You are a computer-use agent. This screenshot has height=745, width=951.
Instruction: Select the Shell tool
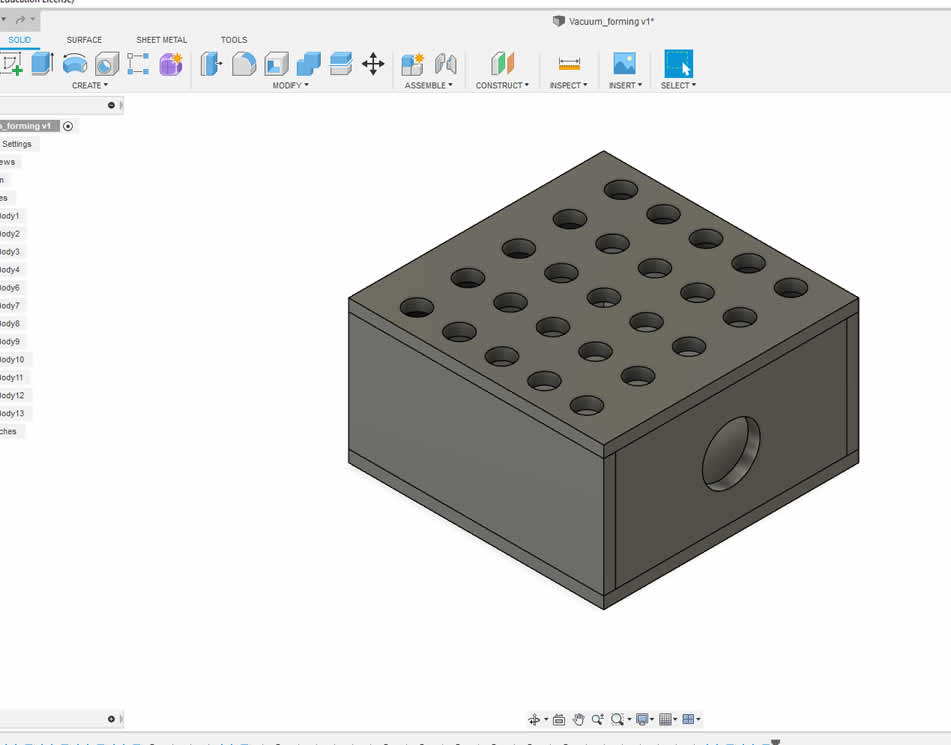tap(276, 64)
